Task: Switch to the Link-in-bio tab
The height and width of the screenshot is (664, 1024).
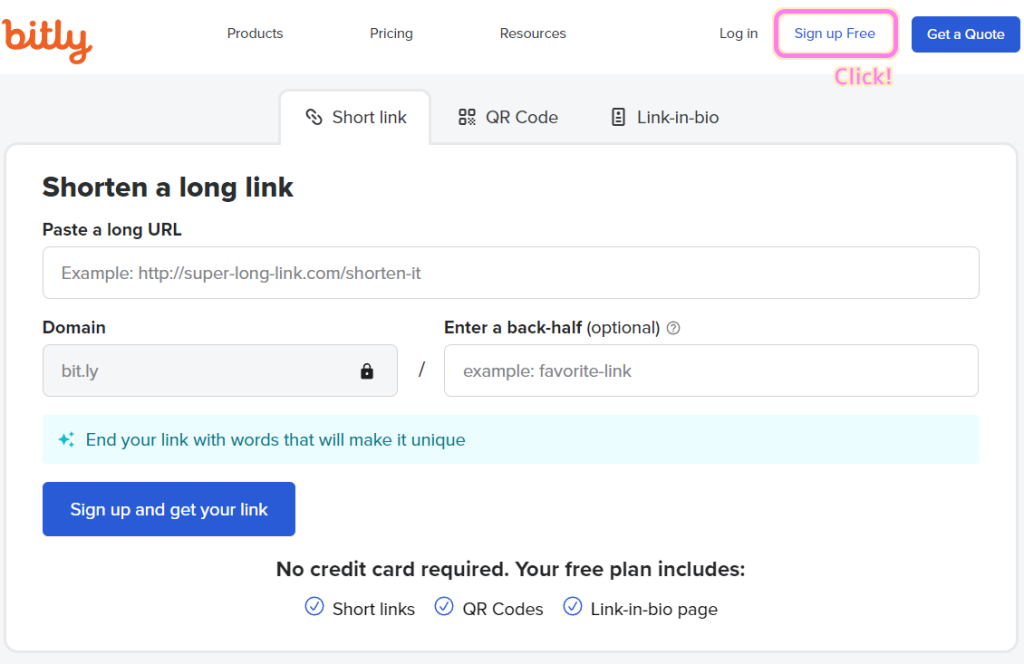Action: (x=663, y=117)
